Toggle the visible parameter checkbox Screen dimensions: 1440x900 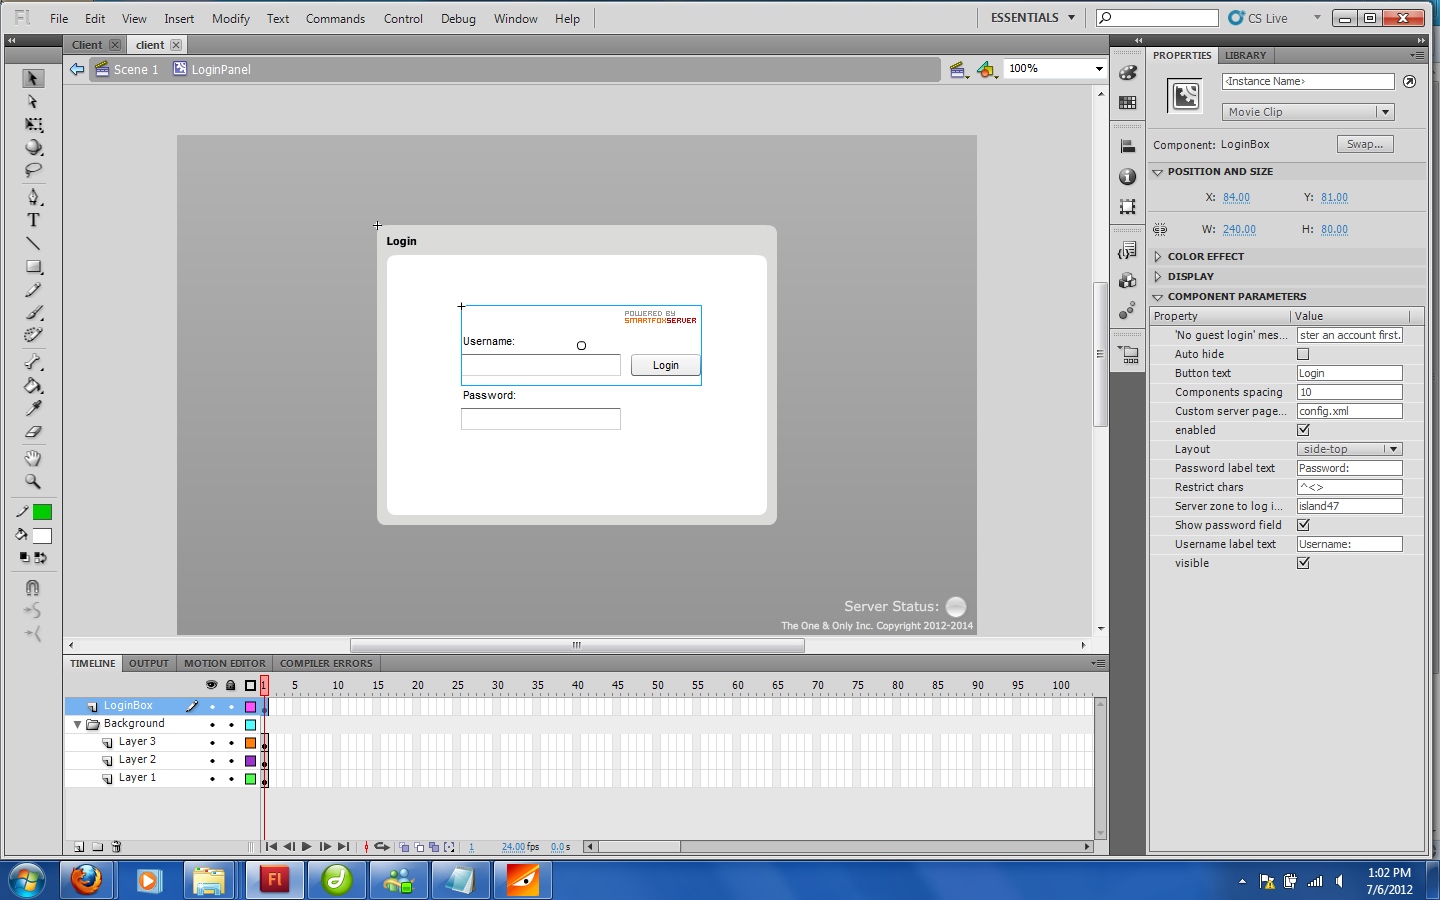point(1303,563)
